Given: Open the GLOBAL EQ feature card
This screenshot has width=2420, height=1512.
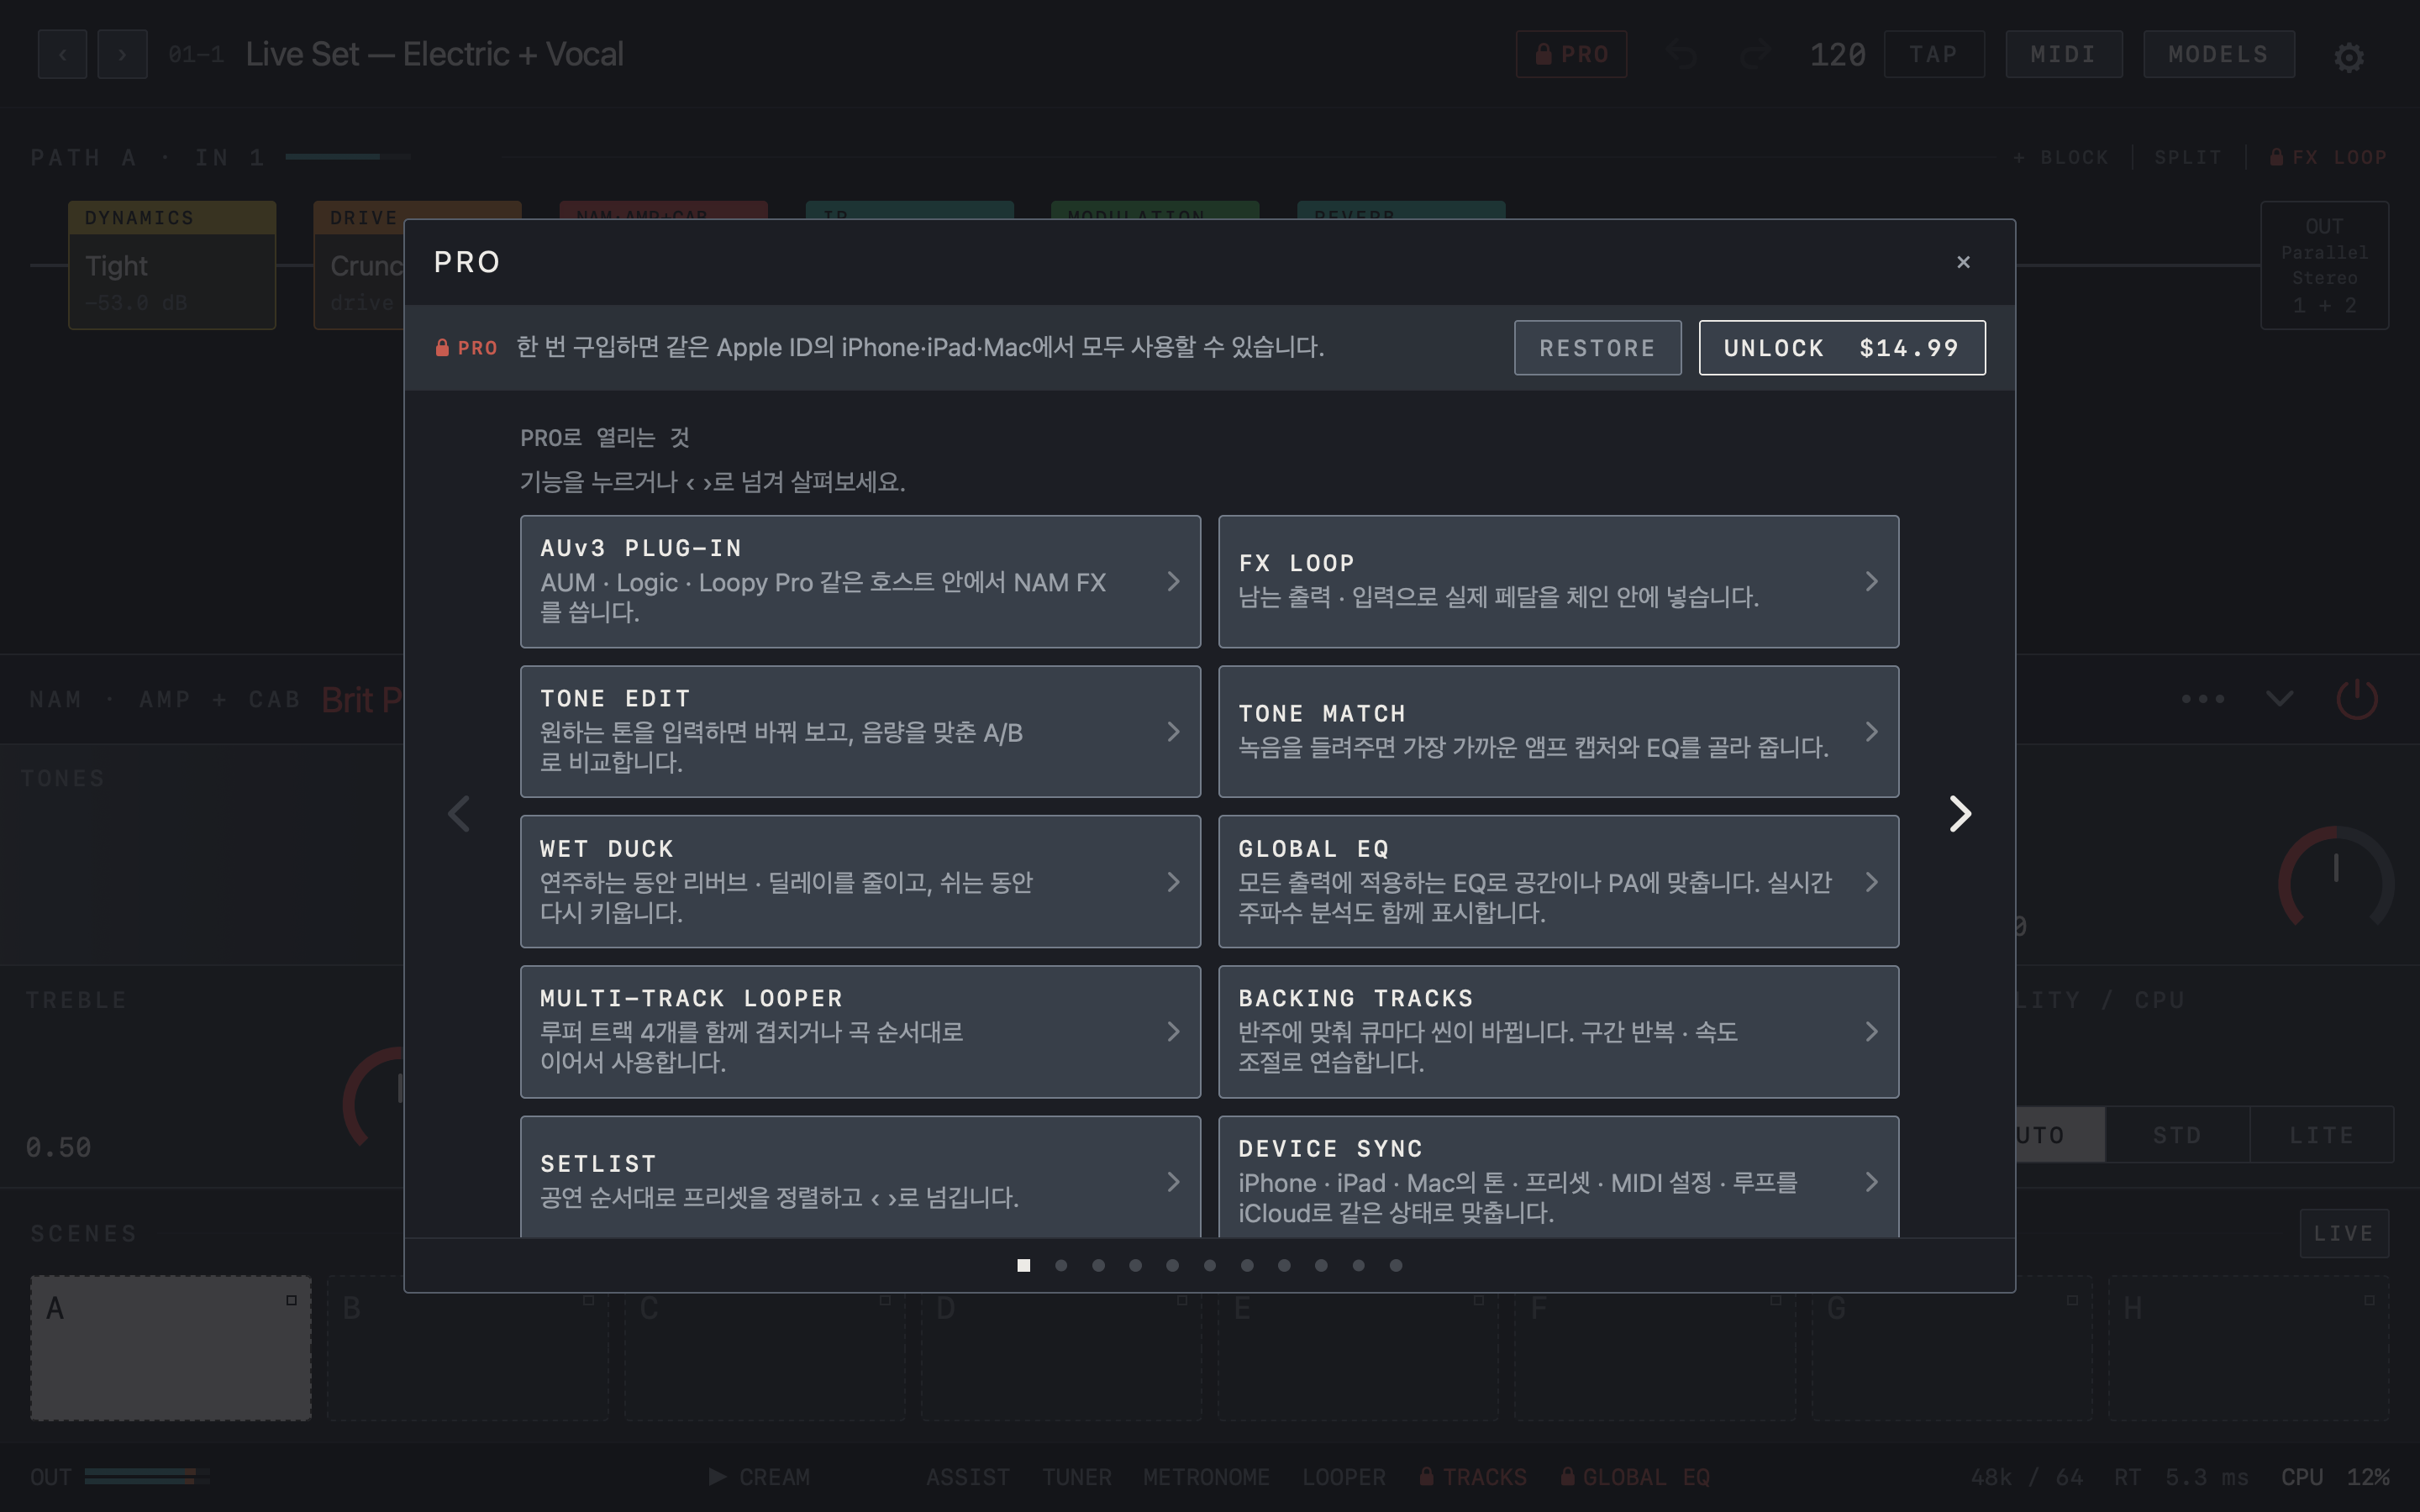Looking at the screenshot, I should coord(1558,881).
